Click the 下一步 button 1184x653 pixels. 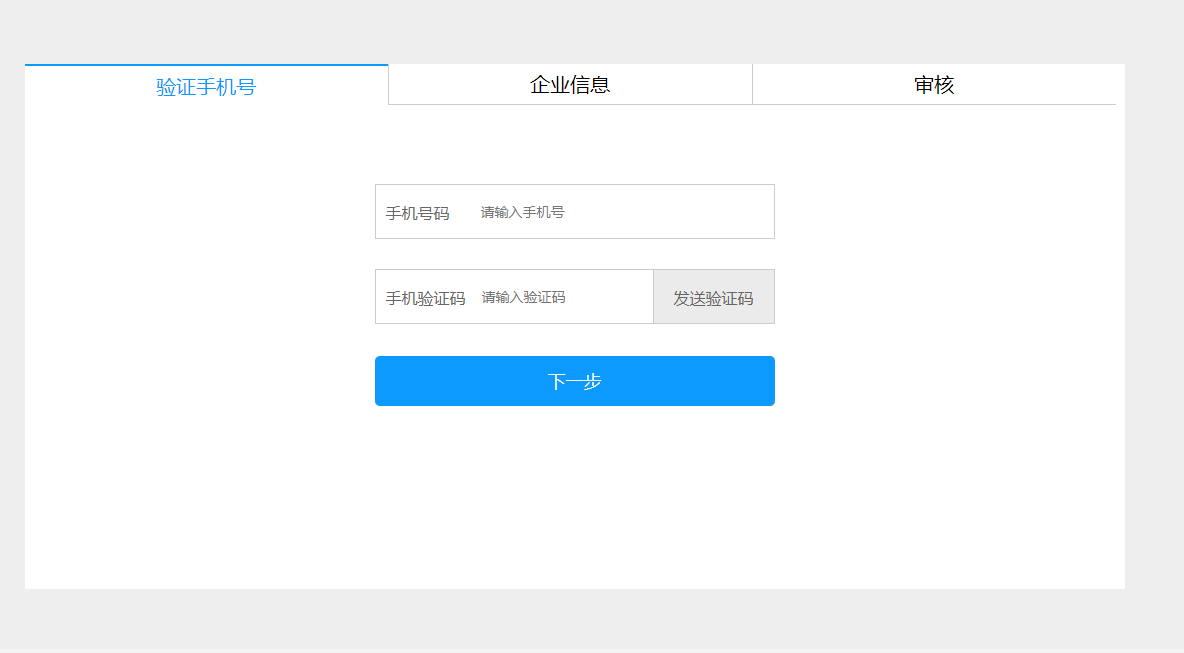pyautogui.click(x=574, y=381)
